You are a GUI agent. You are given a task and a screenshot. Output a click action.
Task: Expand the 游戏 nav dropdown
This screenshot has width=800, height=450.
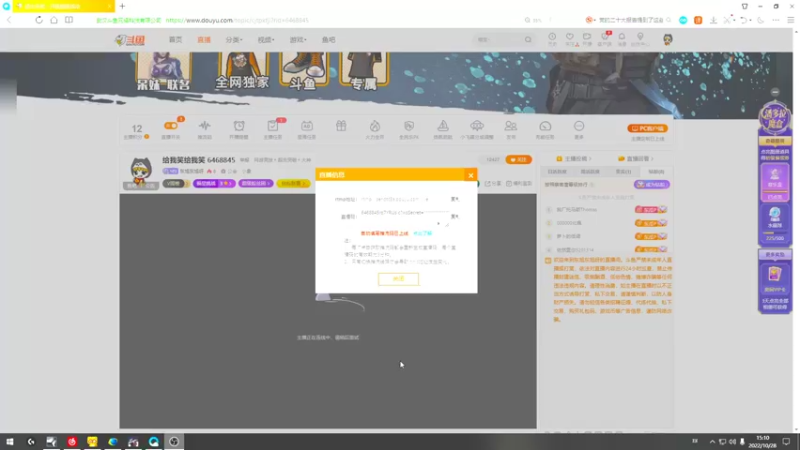[x=298, y=40]
